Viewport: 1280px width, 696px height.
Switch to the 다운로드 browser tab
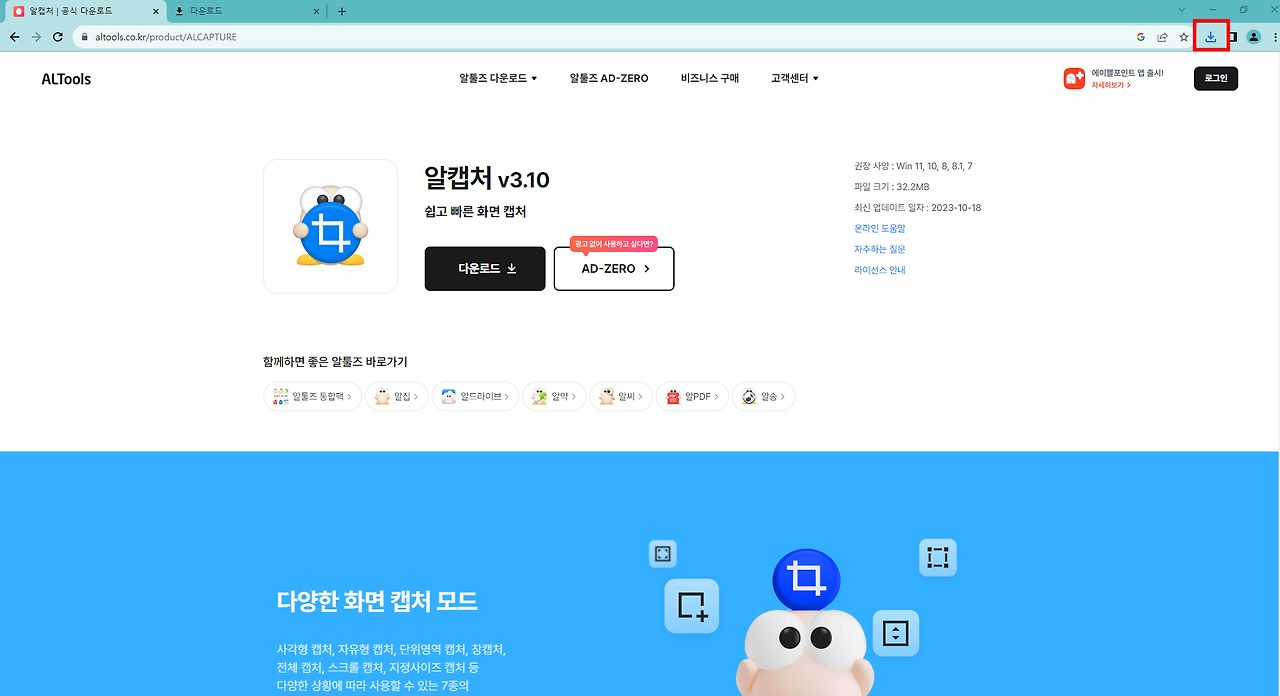246,11
